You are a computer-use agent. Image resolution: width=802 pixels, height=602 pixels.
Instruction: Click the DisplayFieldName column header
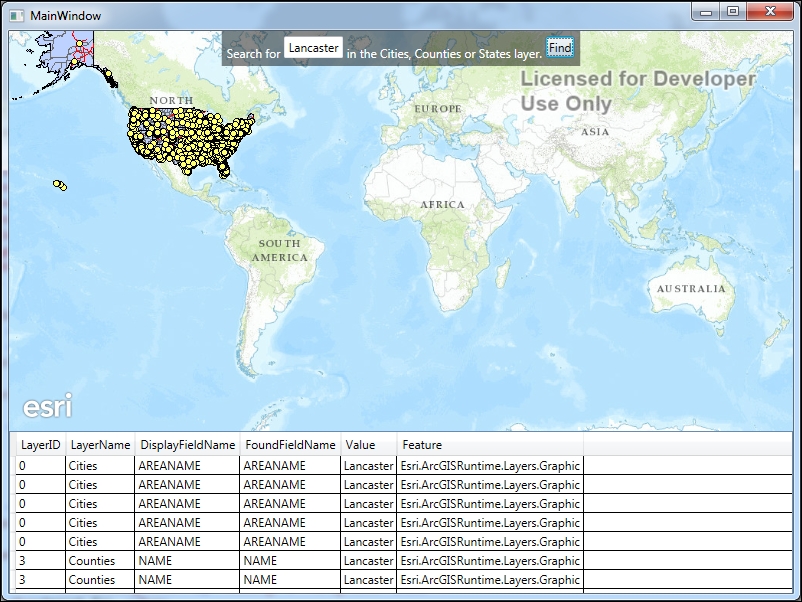187,444
